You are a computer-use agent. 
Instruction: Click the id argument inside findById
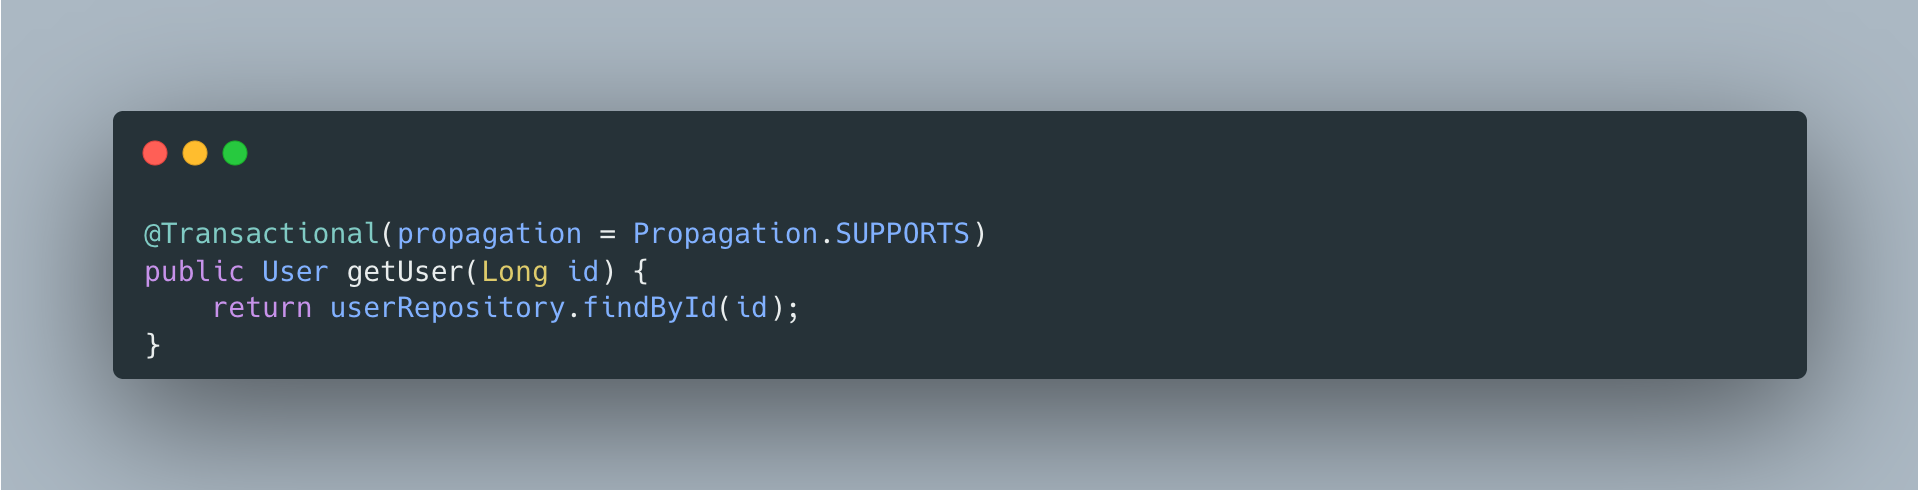pos(751,308)
